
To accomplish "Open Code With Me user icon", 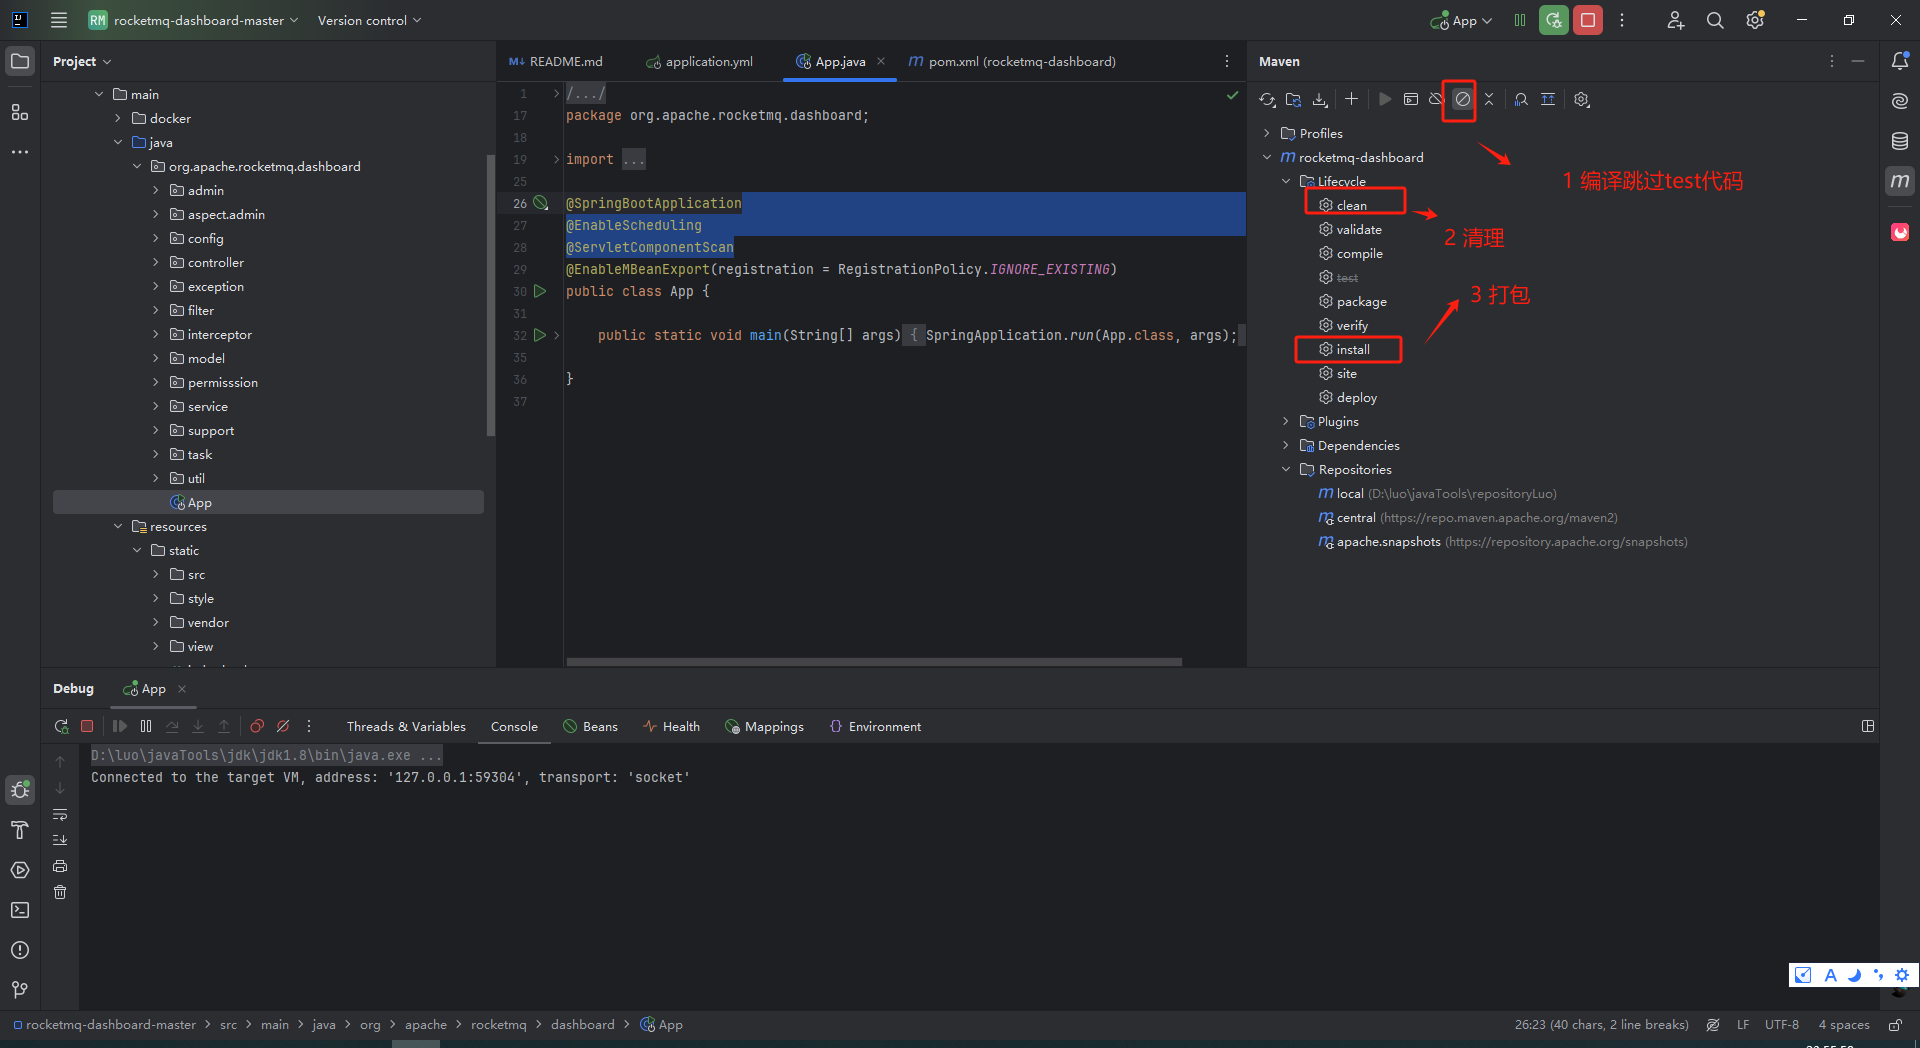I will tap(1675, 20).
